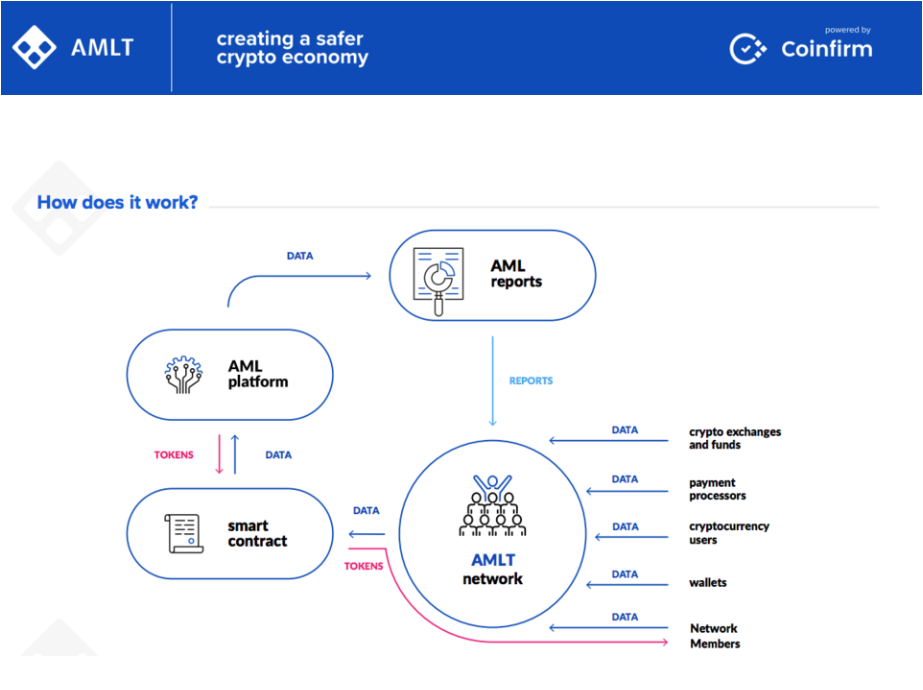Click 'DATA' label between platform and smart contract
The width and height of the screenshot is (923, 690).
[x=278, y=455]
